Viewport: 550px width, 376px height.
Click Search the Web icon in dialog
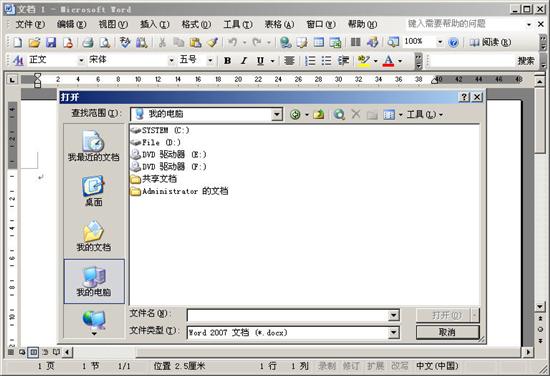click(x=339, y=114)
